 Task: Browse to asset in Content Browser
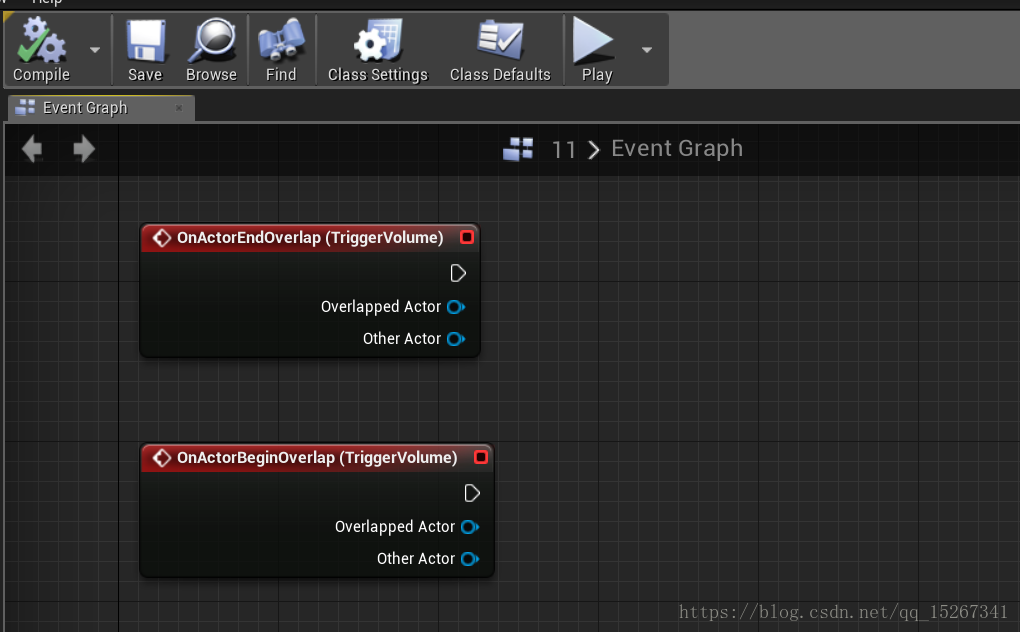click(x=211, y=51)
